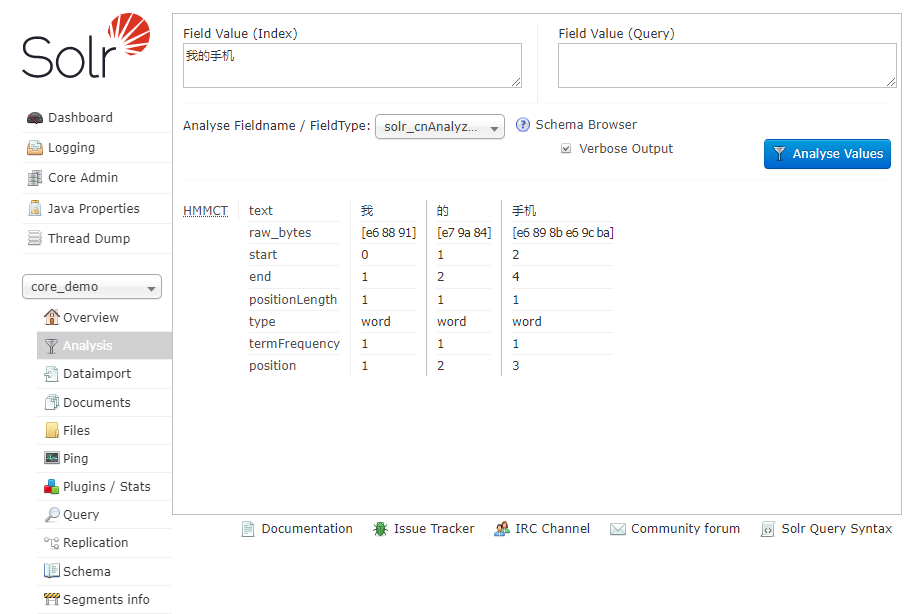917x614 pixels.
Task: Click the Overview house icon
Action: coord(51,317)
